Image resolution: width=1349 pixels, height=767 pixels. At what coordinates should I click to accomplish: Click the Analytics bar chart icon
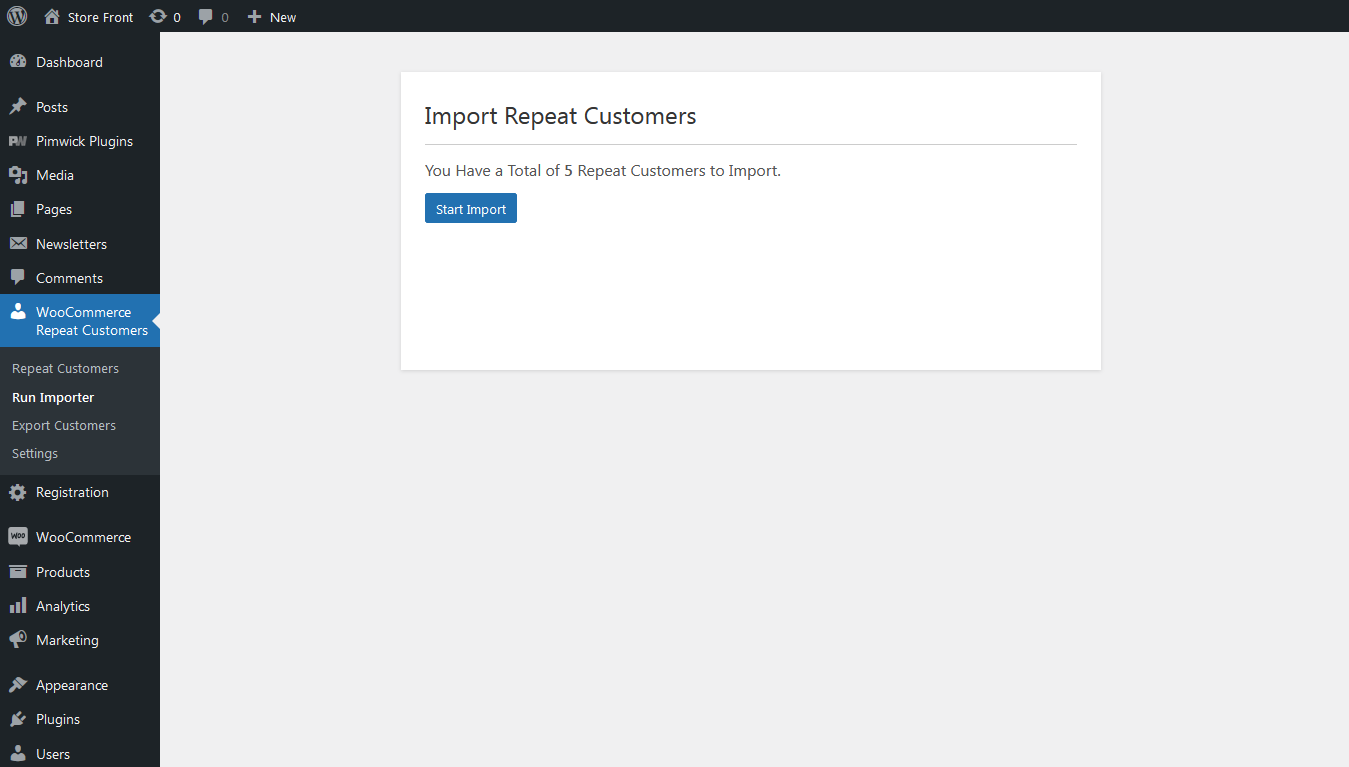click(18, 605)
